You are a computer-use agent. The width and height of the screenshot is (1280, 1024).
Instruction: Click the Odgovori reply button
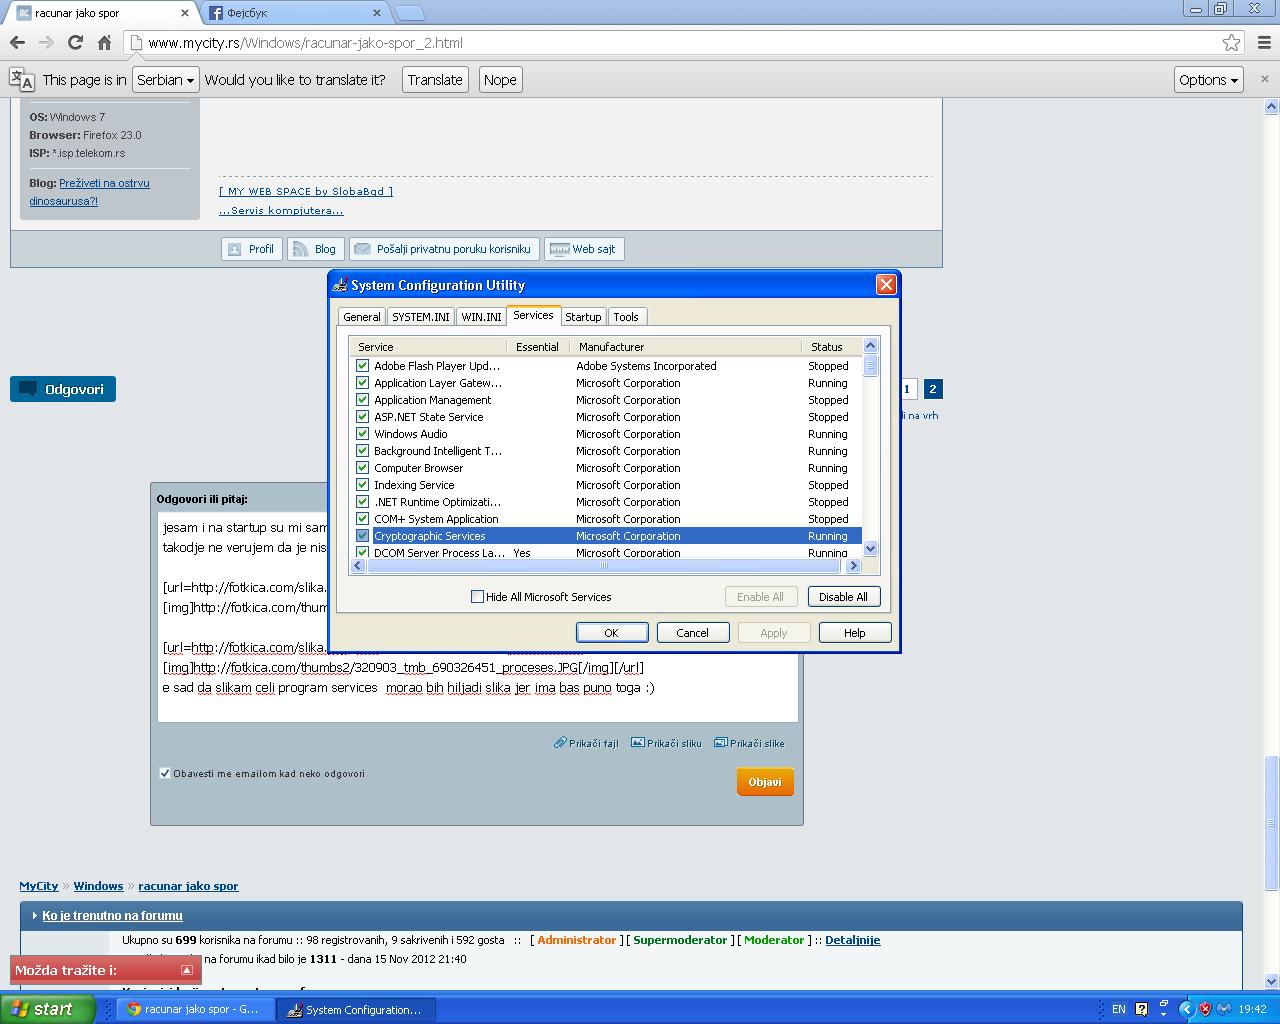pos(63,389)
